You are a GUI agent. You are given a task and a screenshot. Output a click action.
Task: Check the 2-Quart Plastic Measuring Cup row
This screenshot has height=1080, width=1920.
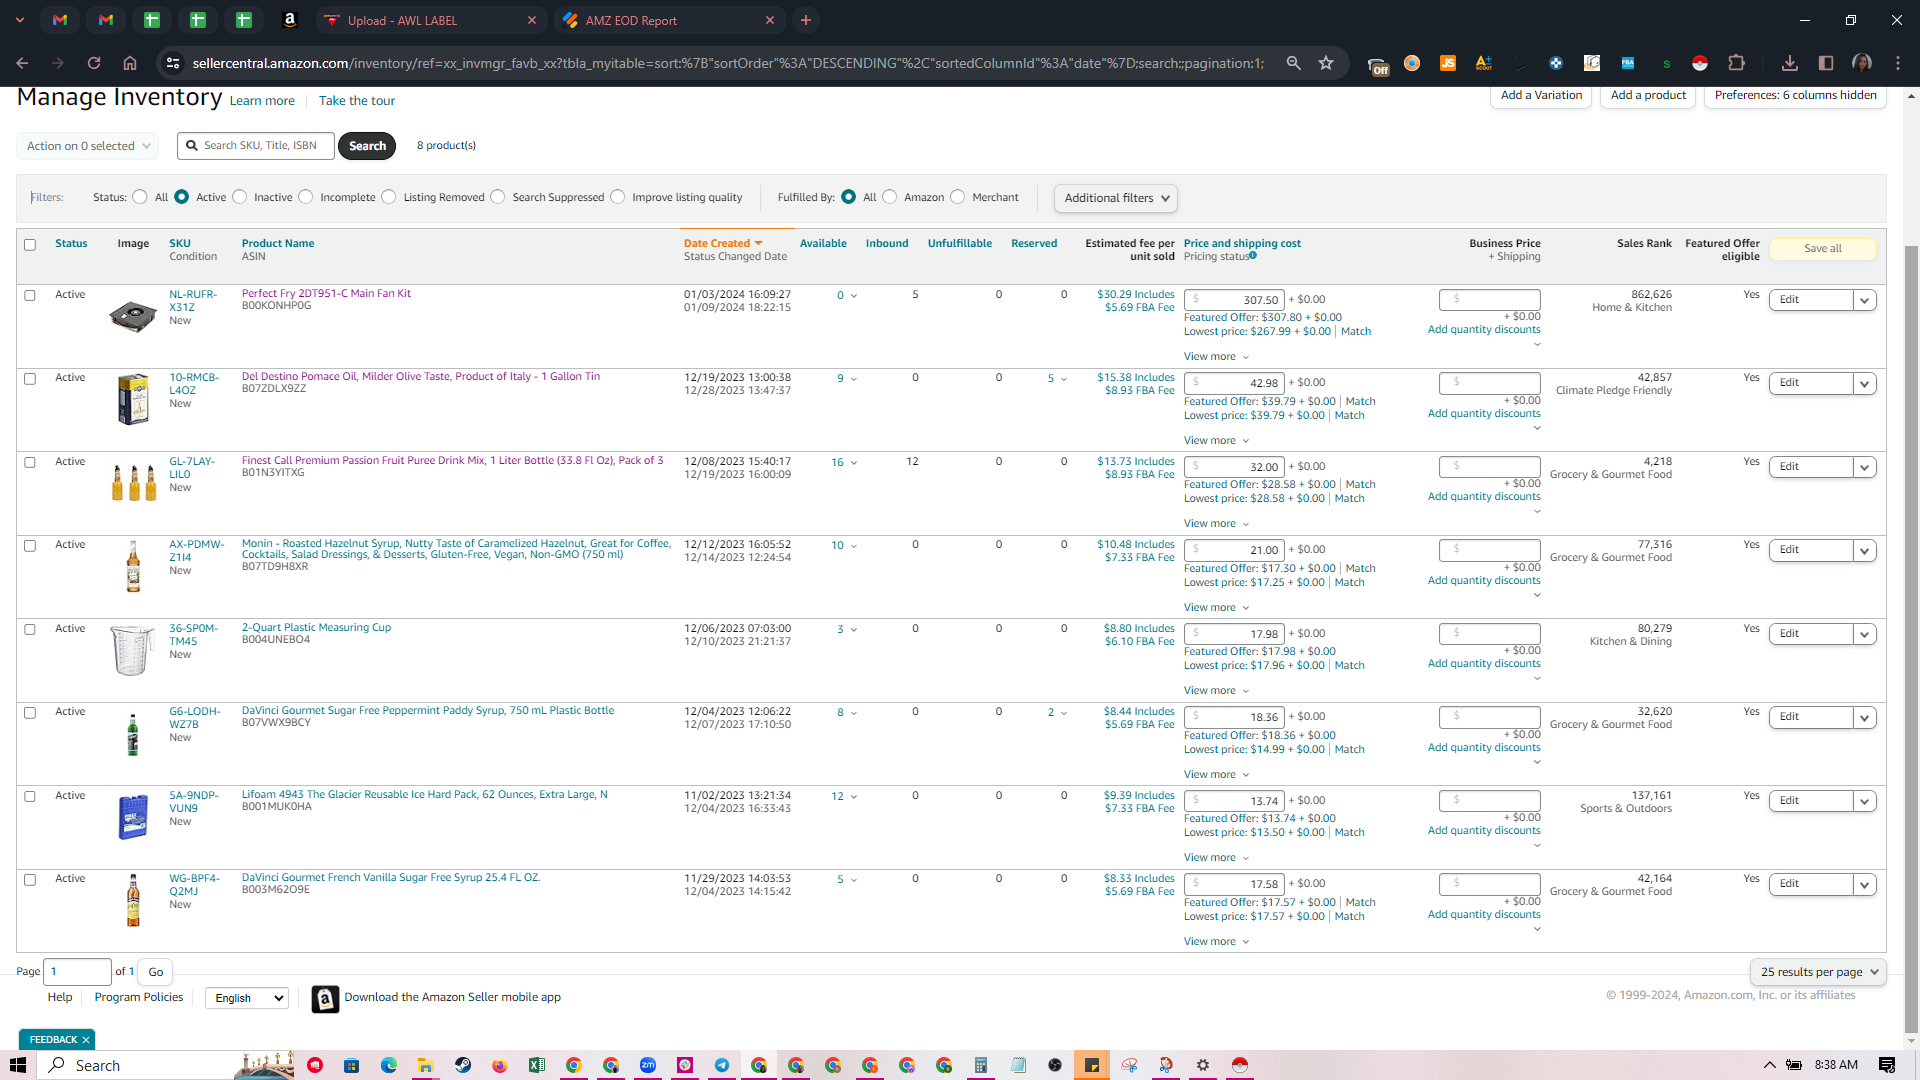coord(30,630)
